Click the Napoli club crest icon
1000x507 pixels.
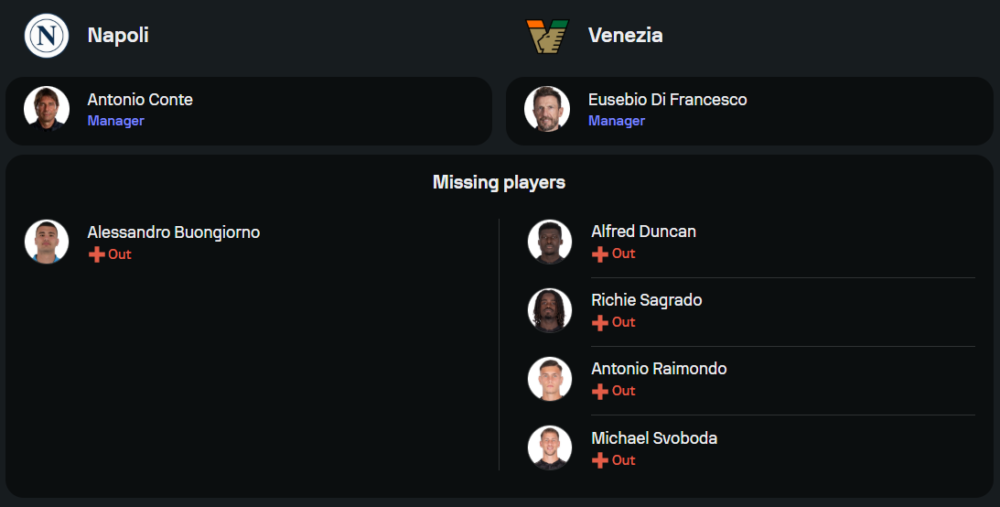pyautogui.click(x=47, y=36)
